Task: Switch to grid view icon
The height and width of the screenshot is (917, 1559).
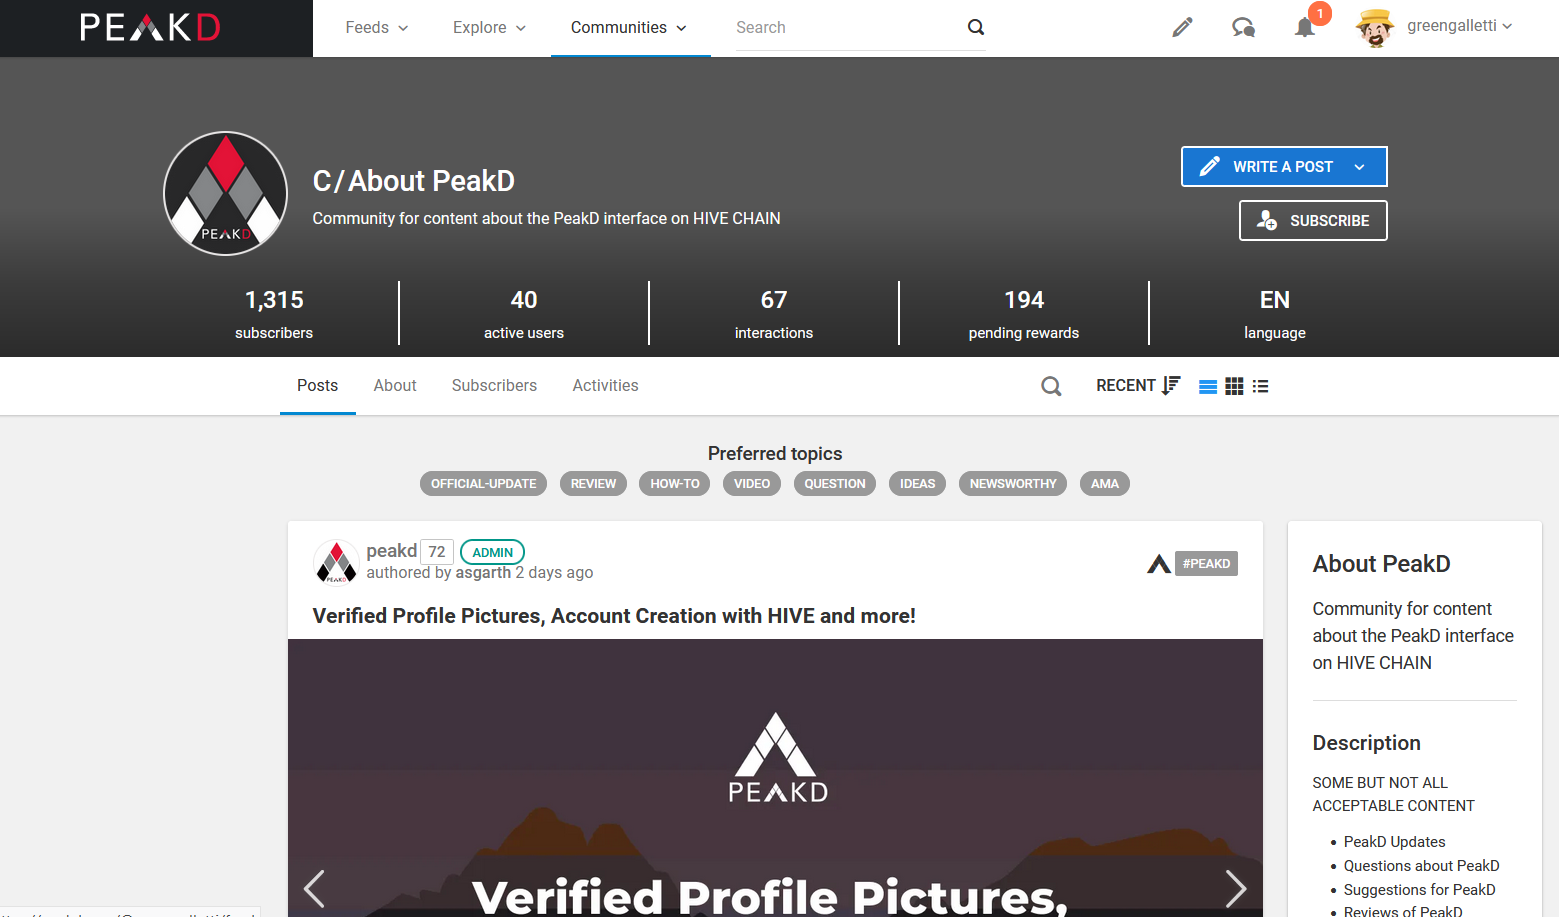Action: click(x=1234, y=386)
